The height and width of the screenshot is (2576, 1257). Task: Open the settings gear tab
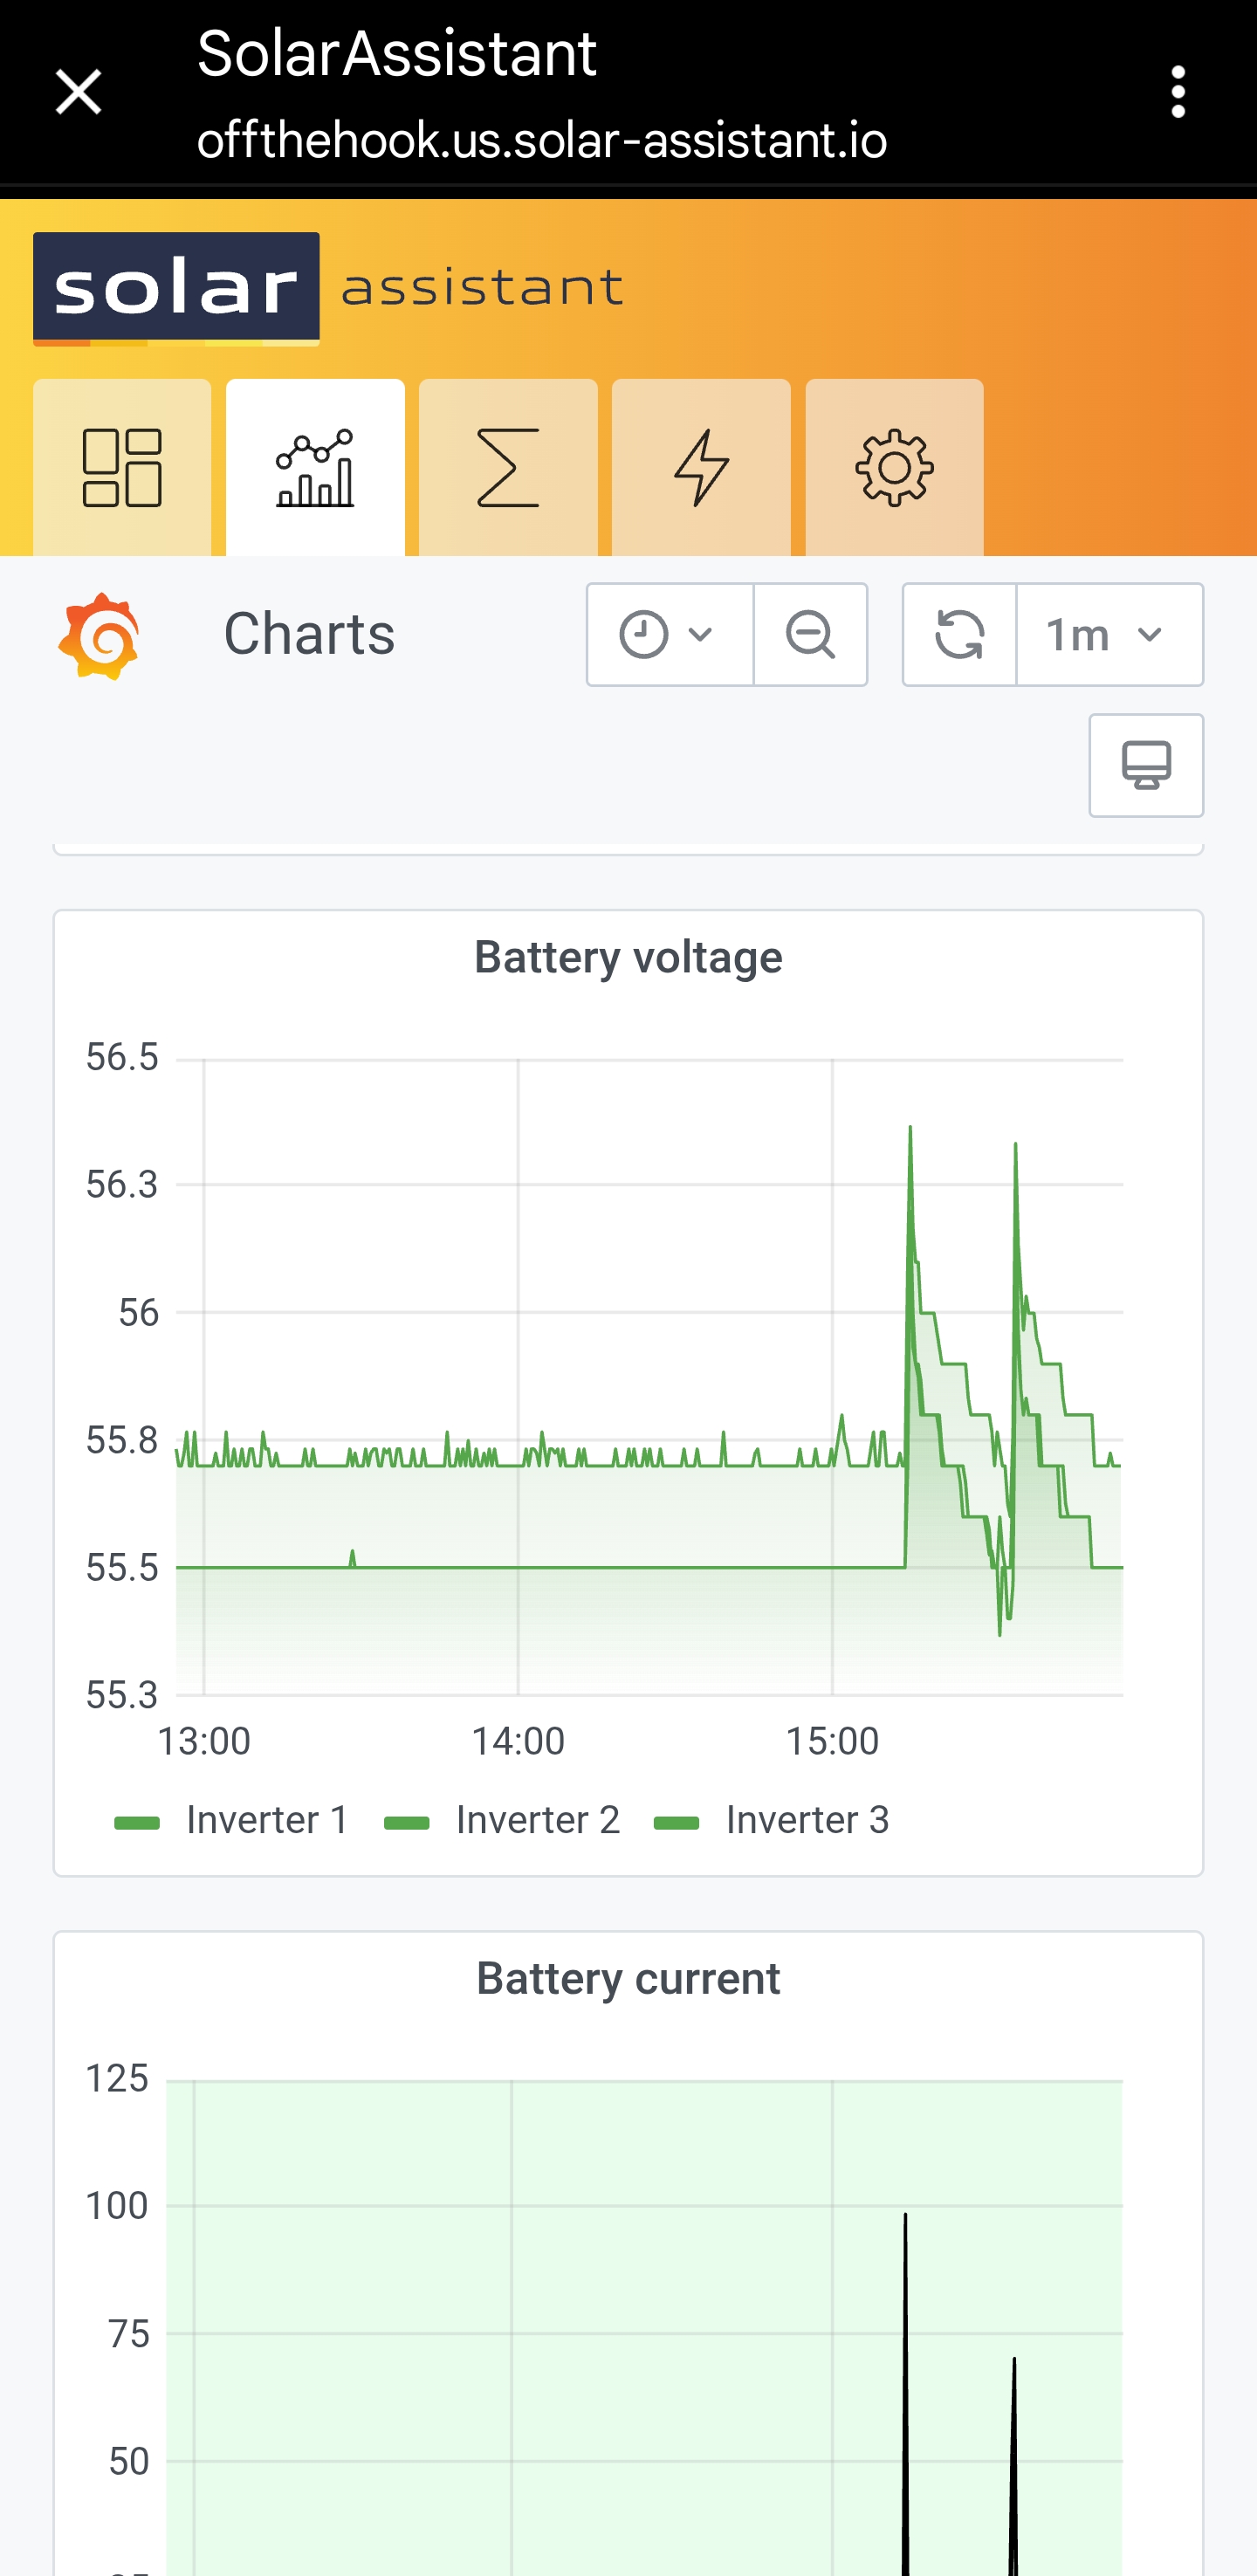click(894, 467)
